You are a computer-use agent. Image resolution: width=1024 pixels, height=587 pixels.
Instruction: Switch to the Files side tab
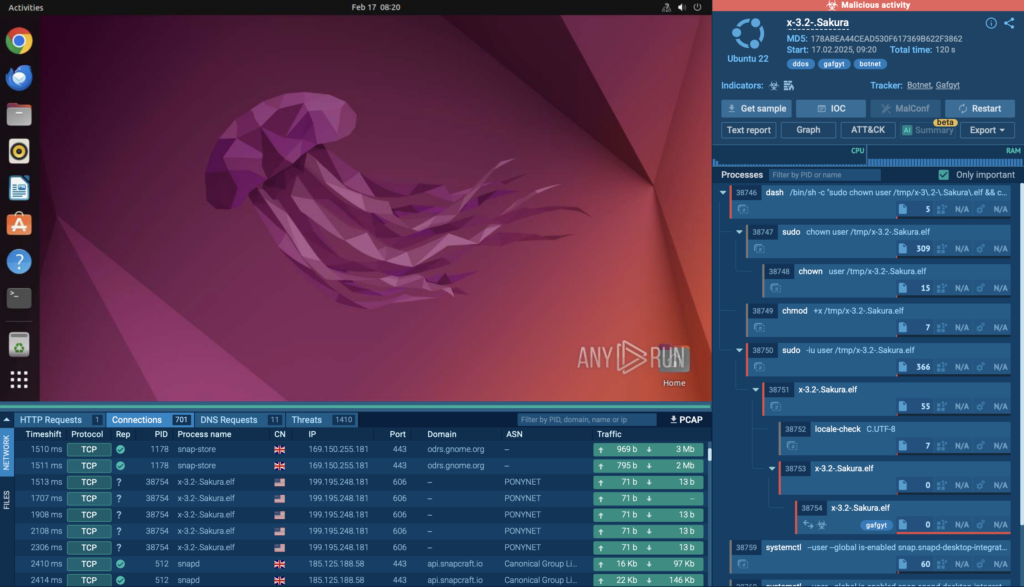click(7, 497)
